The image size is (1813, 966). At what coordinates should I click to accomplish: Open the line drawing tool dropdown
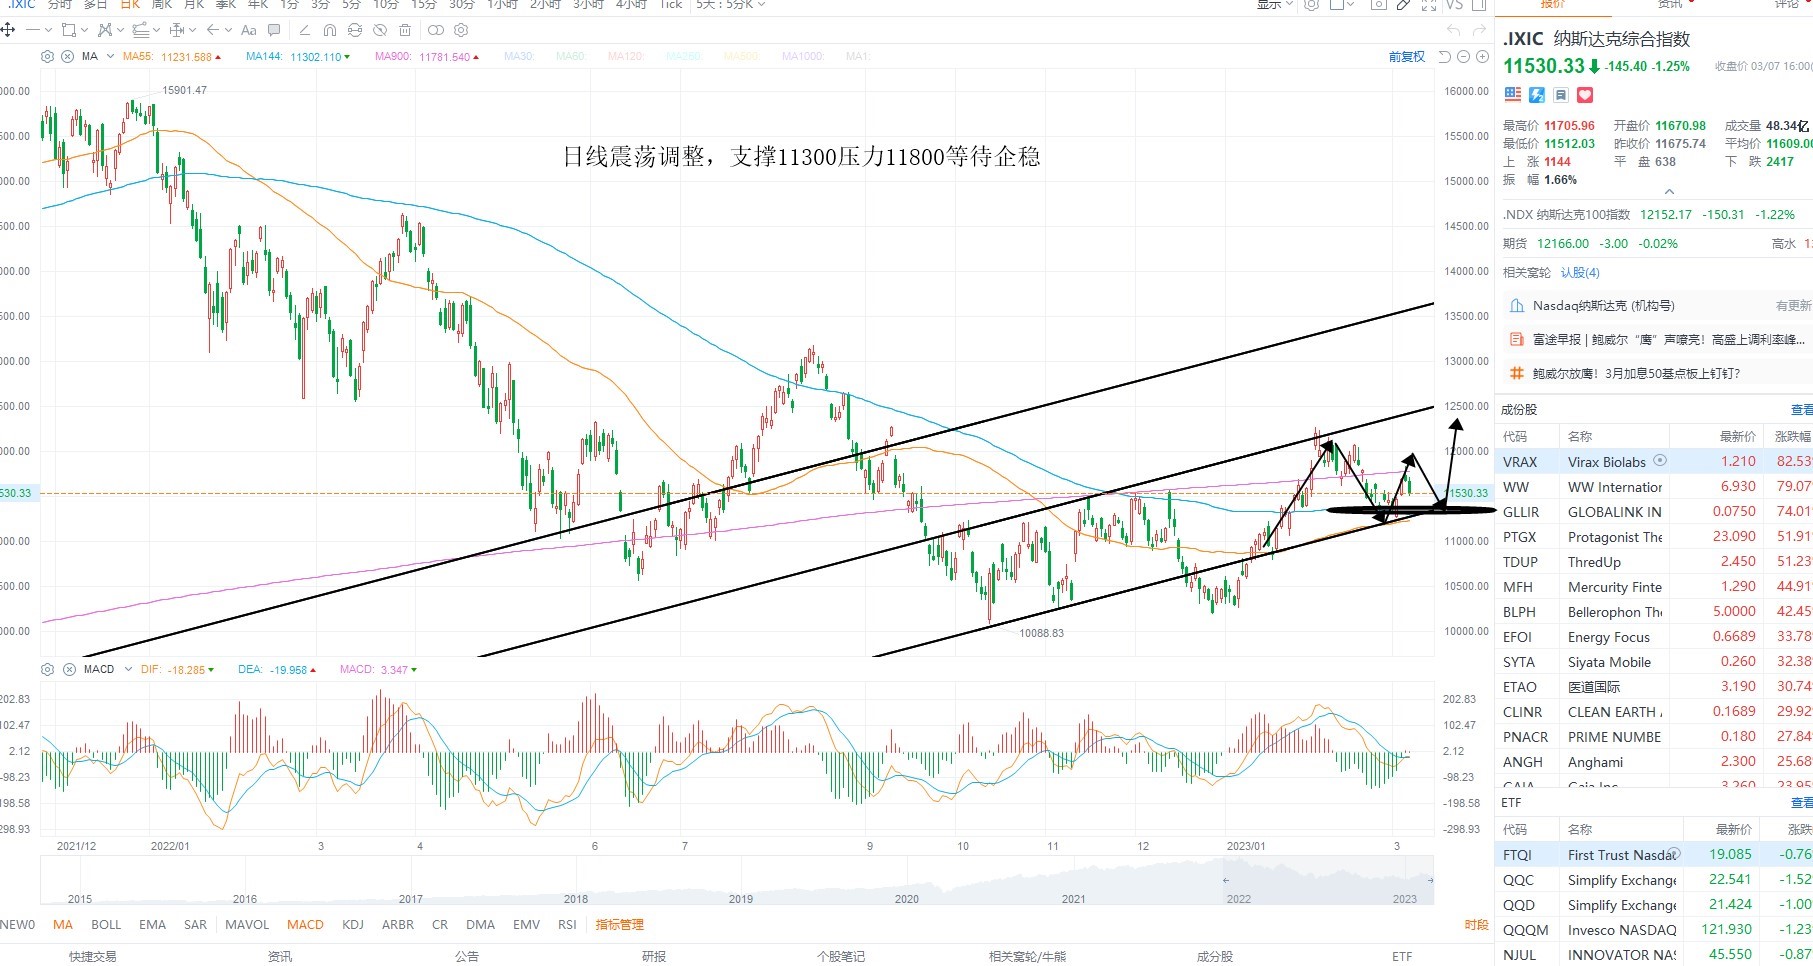48,30
